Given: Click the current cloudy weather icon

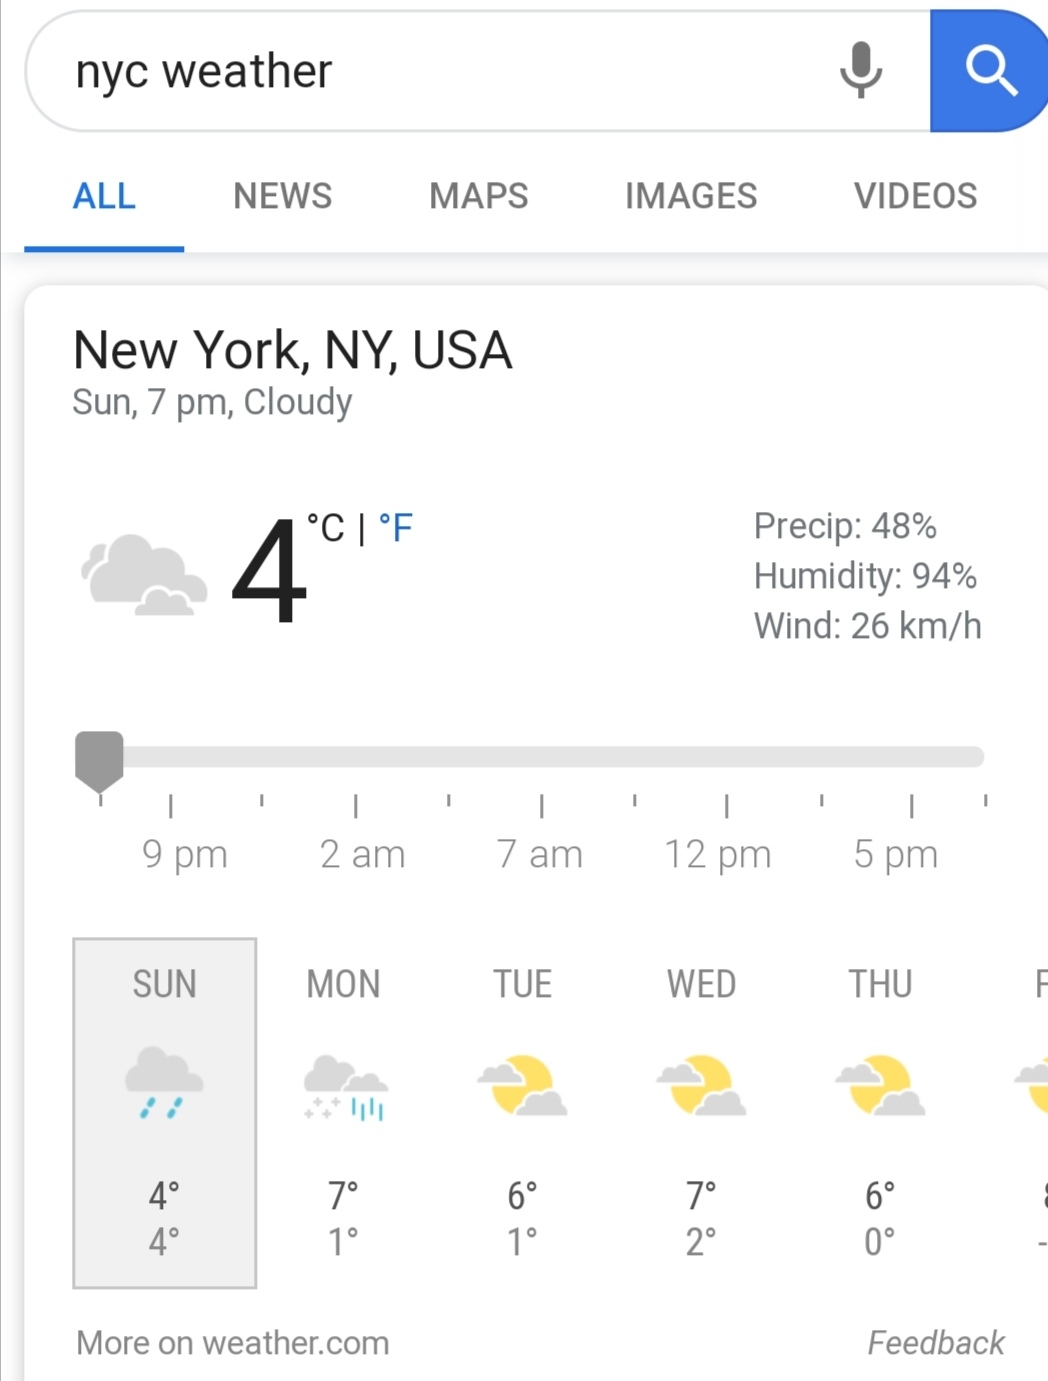Looking at the screenshot, I should point(144,574).
